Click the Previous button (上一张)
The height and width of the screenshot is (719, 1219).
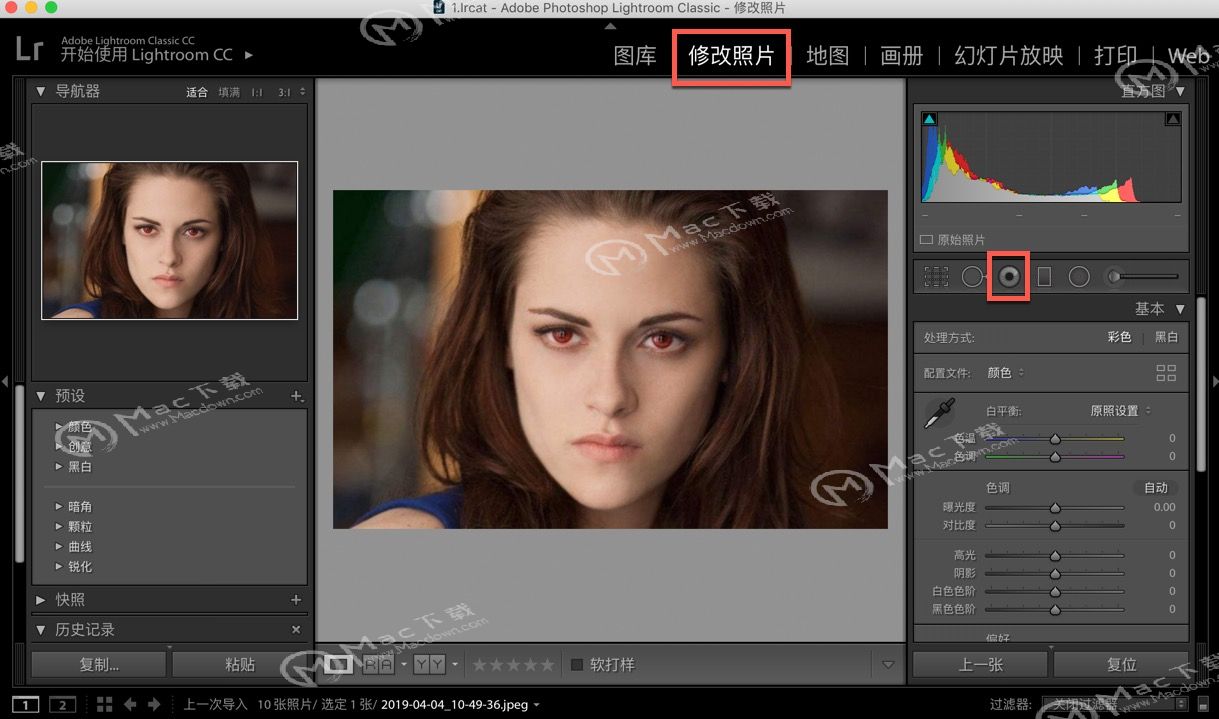pyautogui.click(x=980, y=665)
